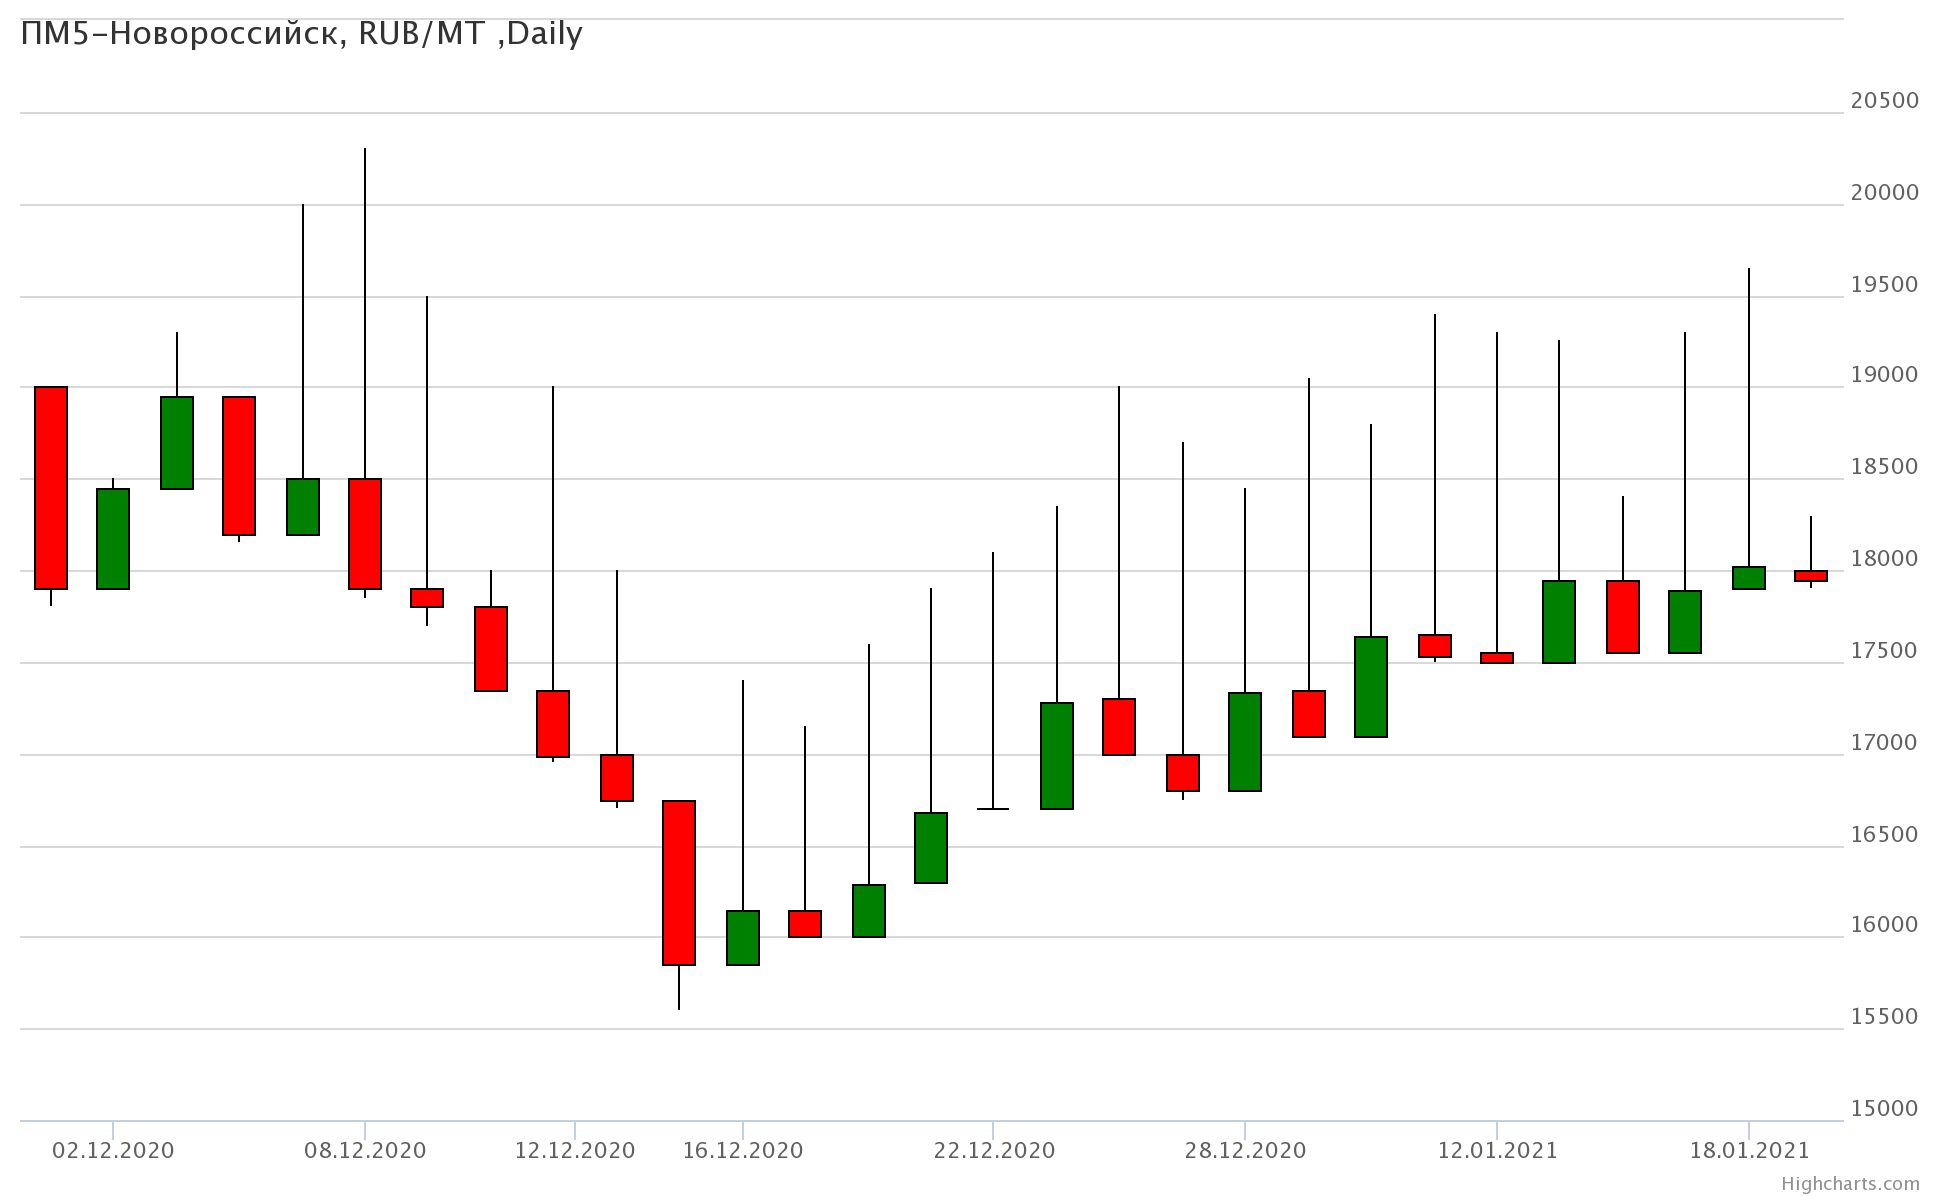
Task: Click the chart title ПМ5-Новороссийск
Action: tap(300, 34)
